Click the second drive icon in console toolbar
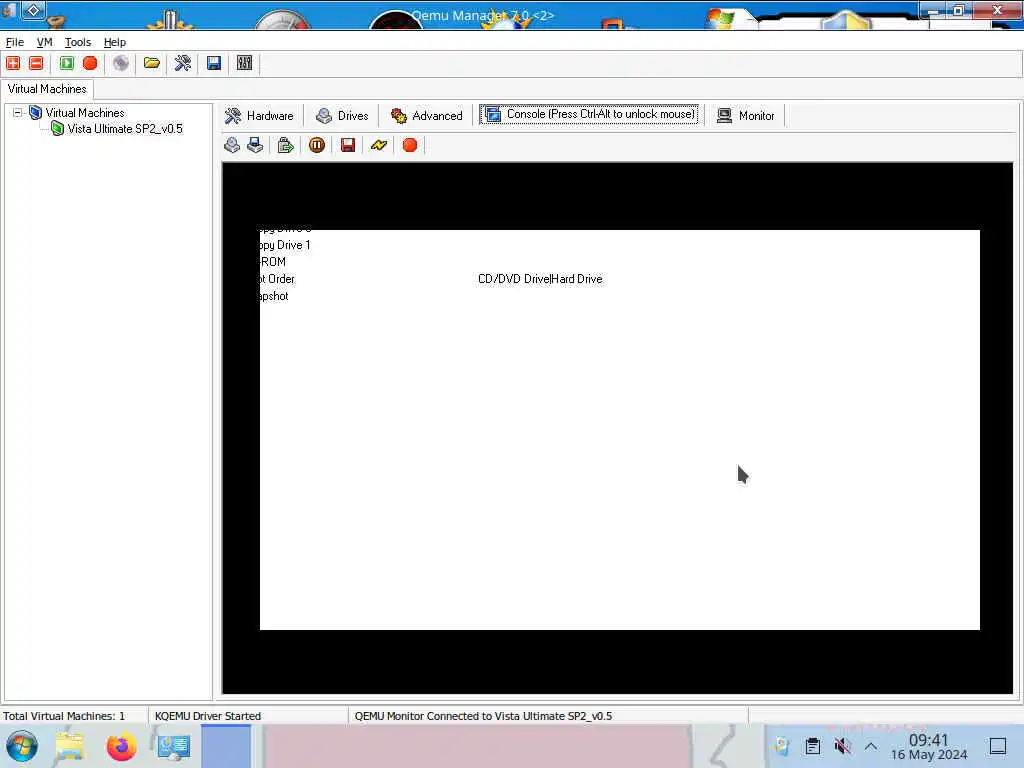 pyautogui.click(x=255, y=145)
